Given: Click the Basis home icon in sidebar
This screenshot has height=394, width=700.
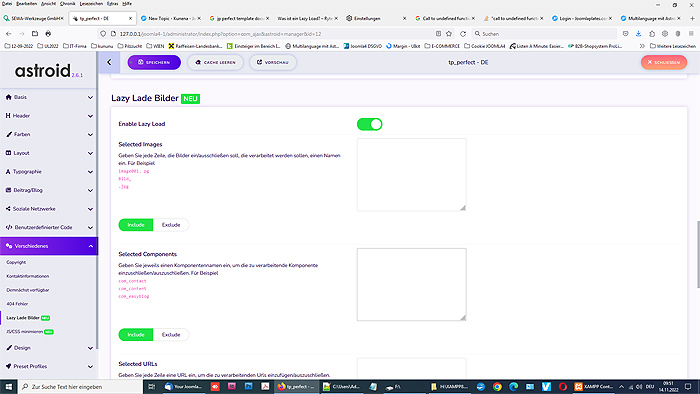Looking at the screenshot, I should tap(8, 97).
